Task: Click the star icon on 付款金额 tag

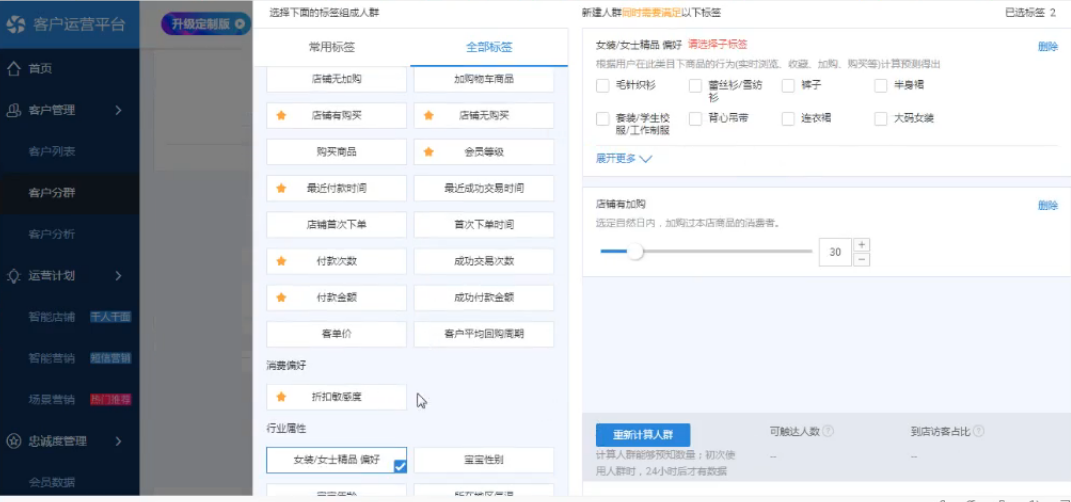Action: 281,297
